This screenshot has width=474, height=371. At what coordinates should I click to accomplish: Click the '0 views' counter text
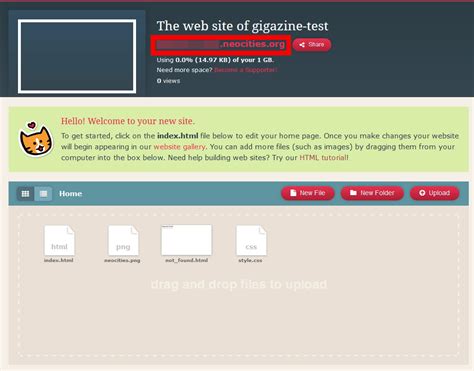(168, 81)
